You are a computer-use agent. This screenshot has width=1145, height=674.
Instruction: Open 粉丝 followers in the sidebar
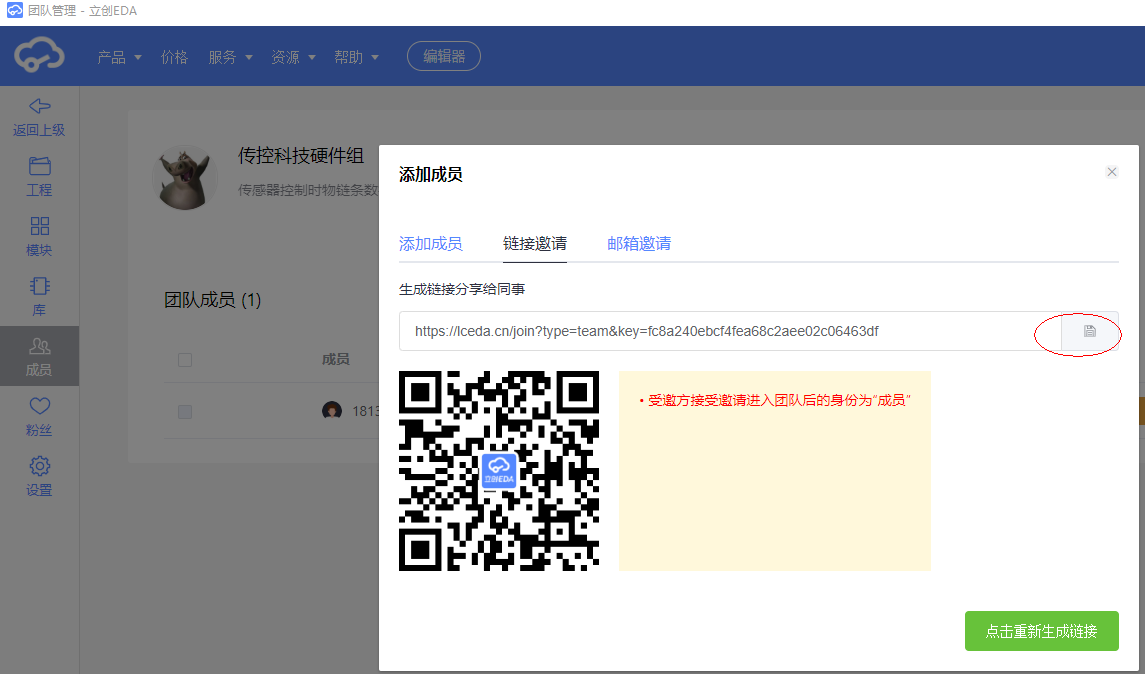pyautogui.click(x=39, y=417)
